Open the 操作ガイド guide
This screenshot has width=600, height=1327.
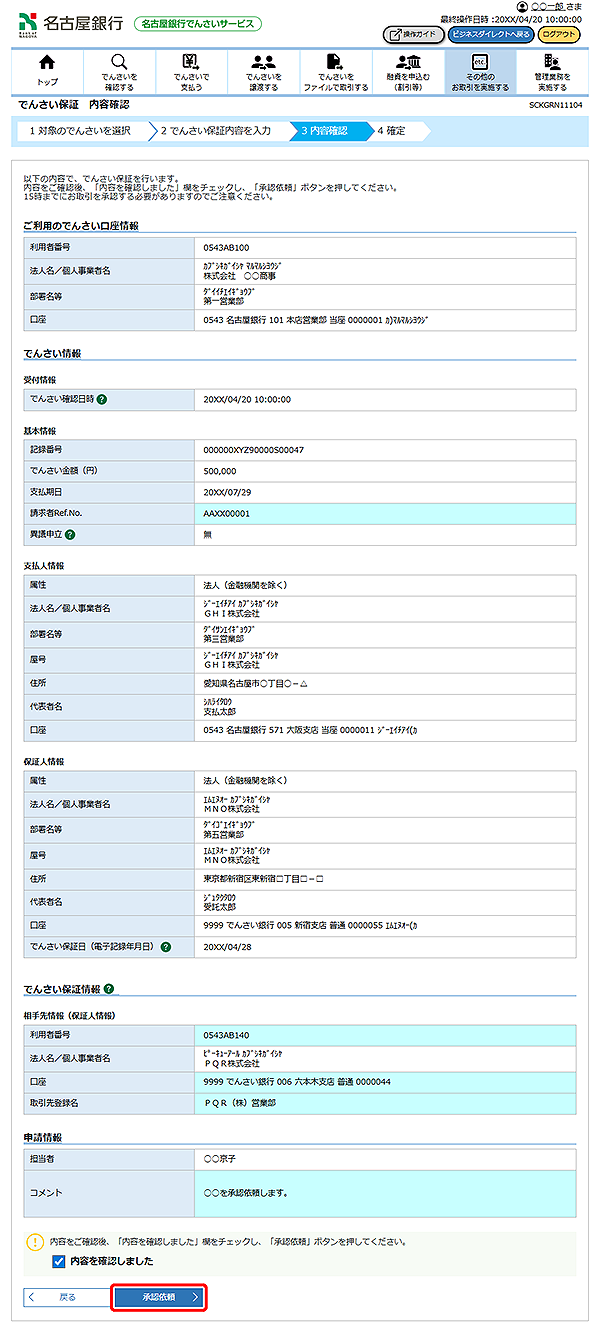413,35
